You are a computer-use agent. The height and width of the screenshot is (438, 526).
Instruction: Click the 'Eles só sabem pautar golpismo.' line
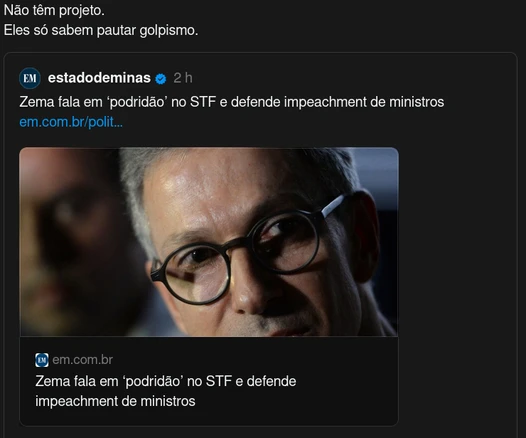coord(101,30)
